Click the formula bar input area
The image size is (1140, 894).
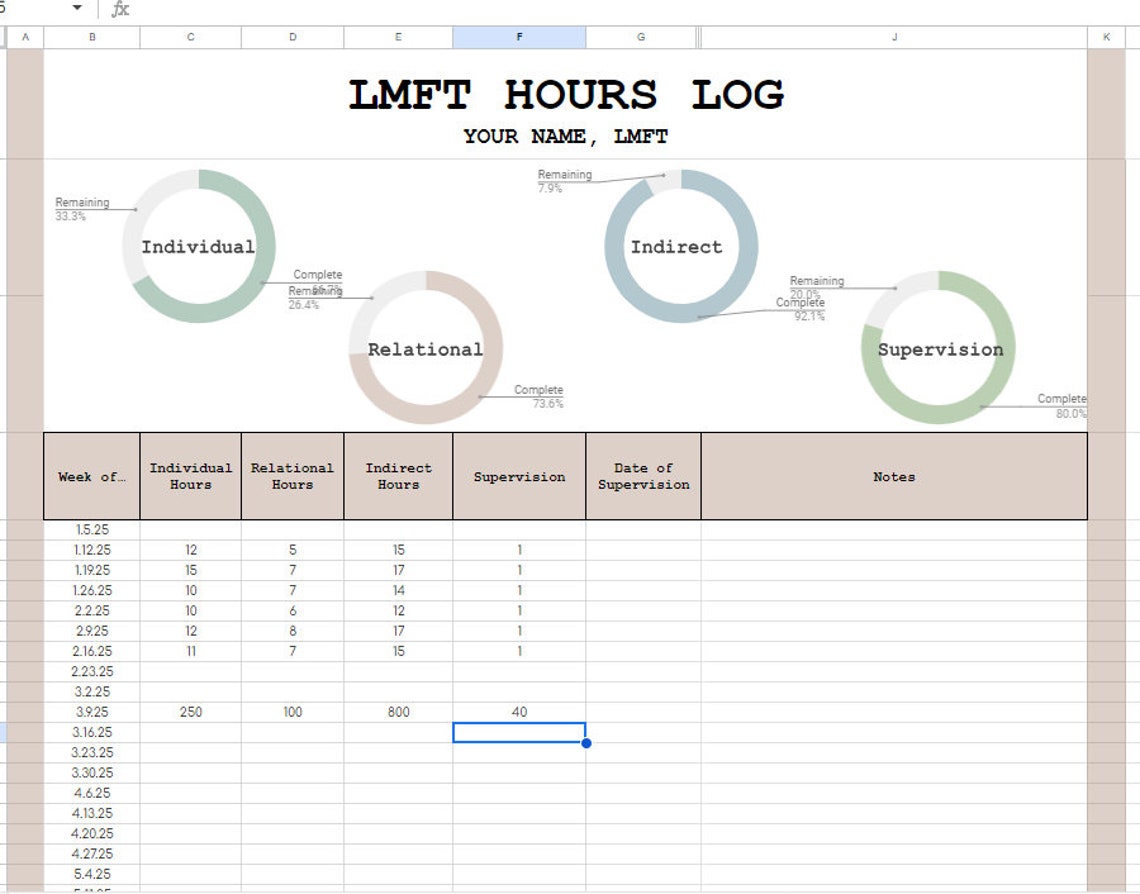[x=400, y=8]
